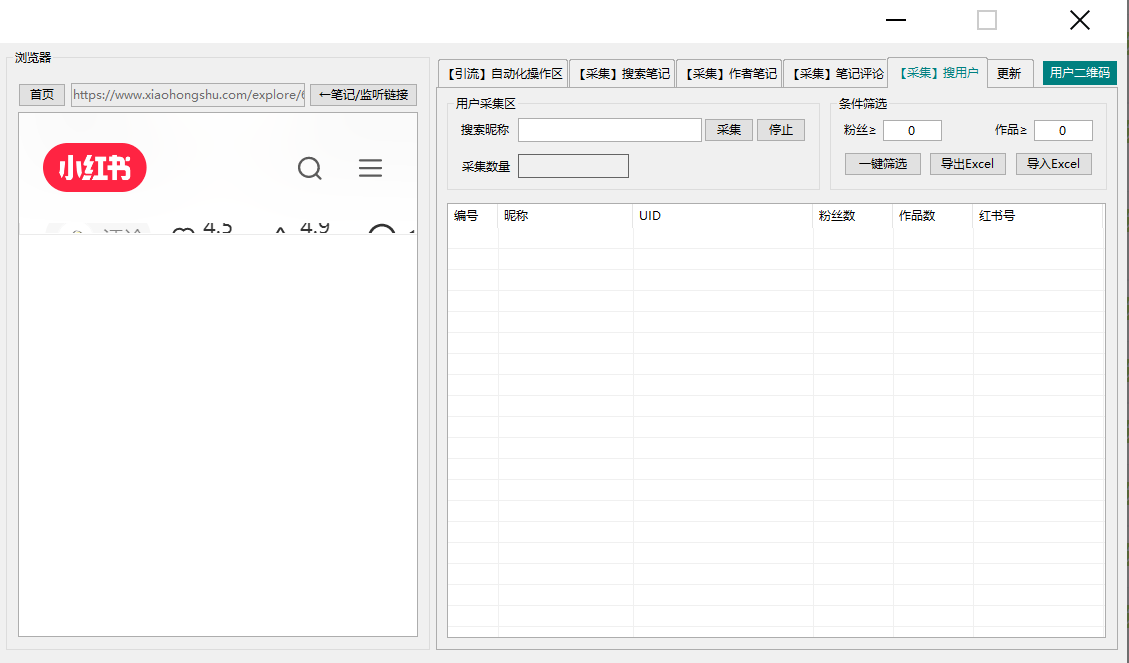Click the 用户二维码 button
This screenshot has width=1129, height=663.
pyautogui.click(x=1079, y=73)
